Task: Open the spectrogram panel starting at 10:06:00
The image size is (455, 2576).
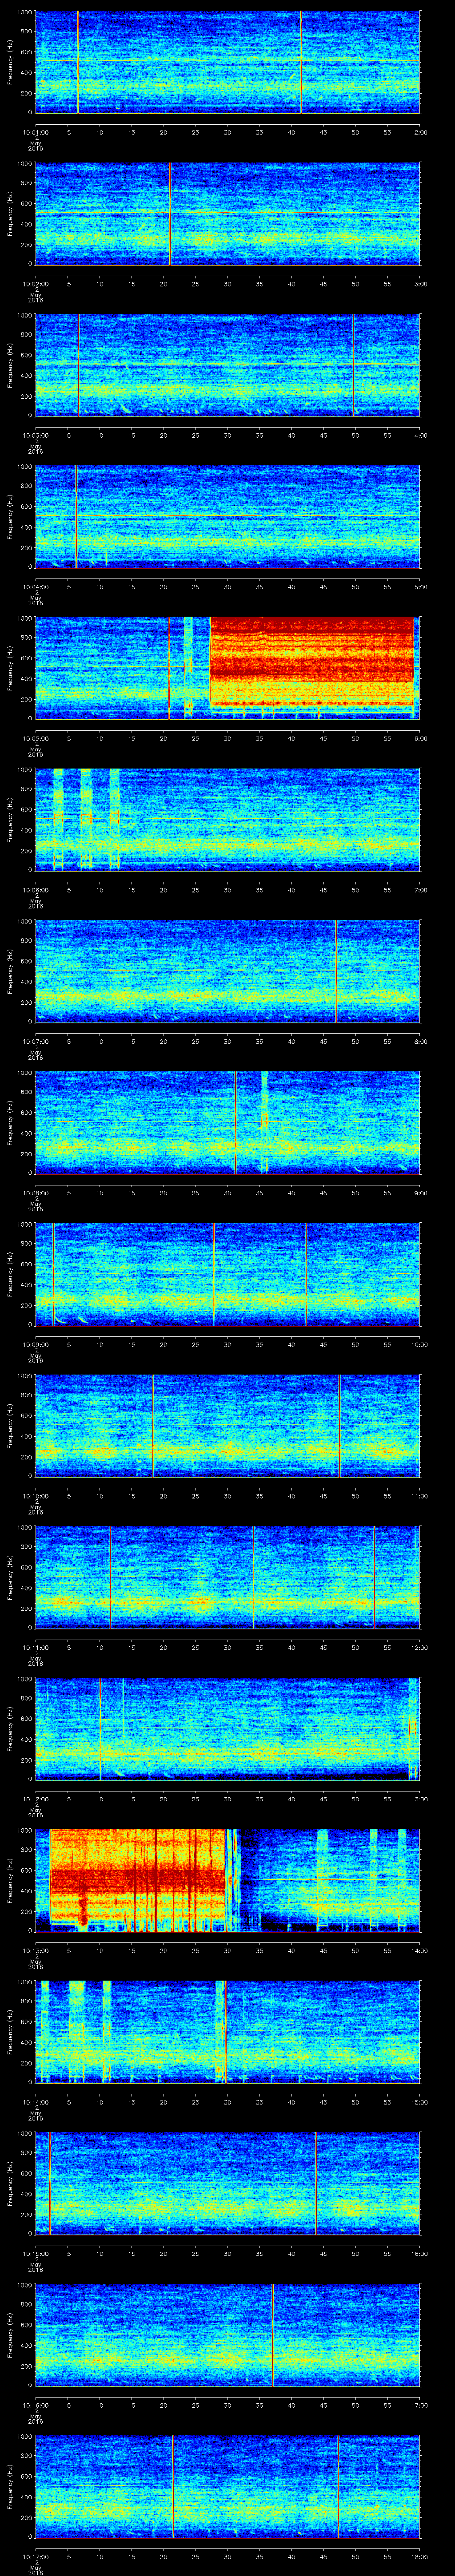Action: 227,819
